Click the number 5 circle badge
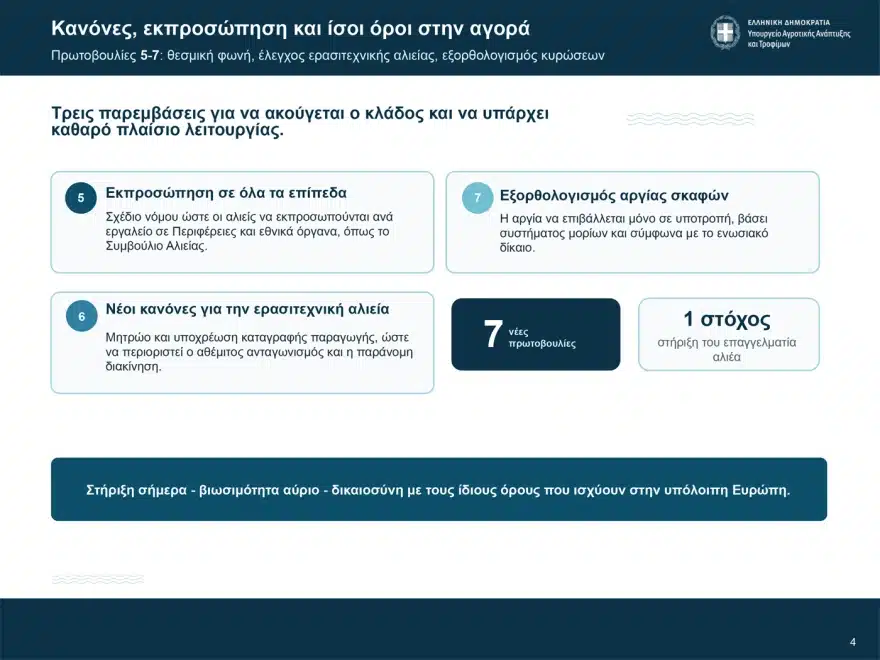The image size is (880, 660). [81, 198]
